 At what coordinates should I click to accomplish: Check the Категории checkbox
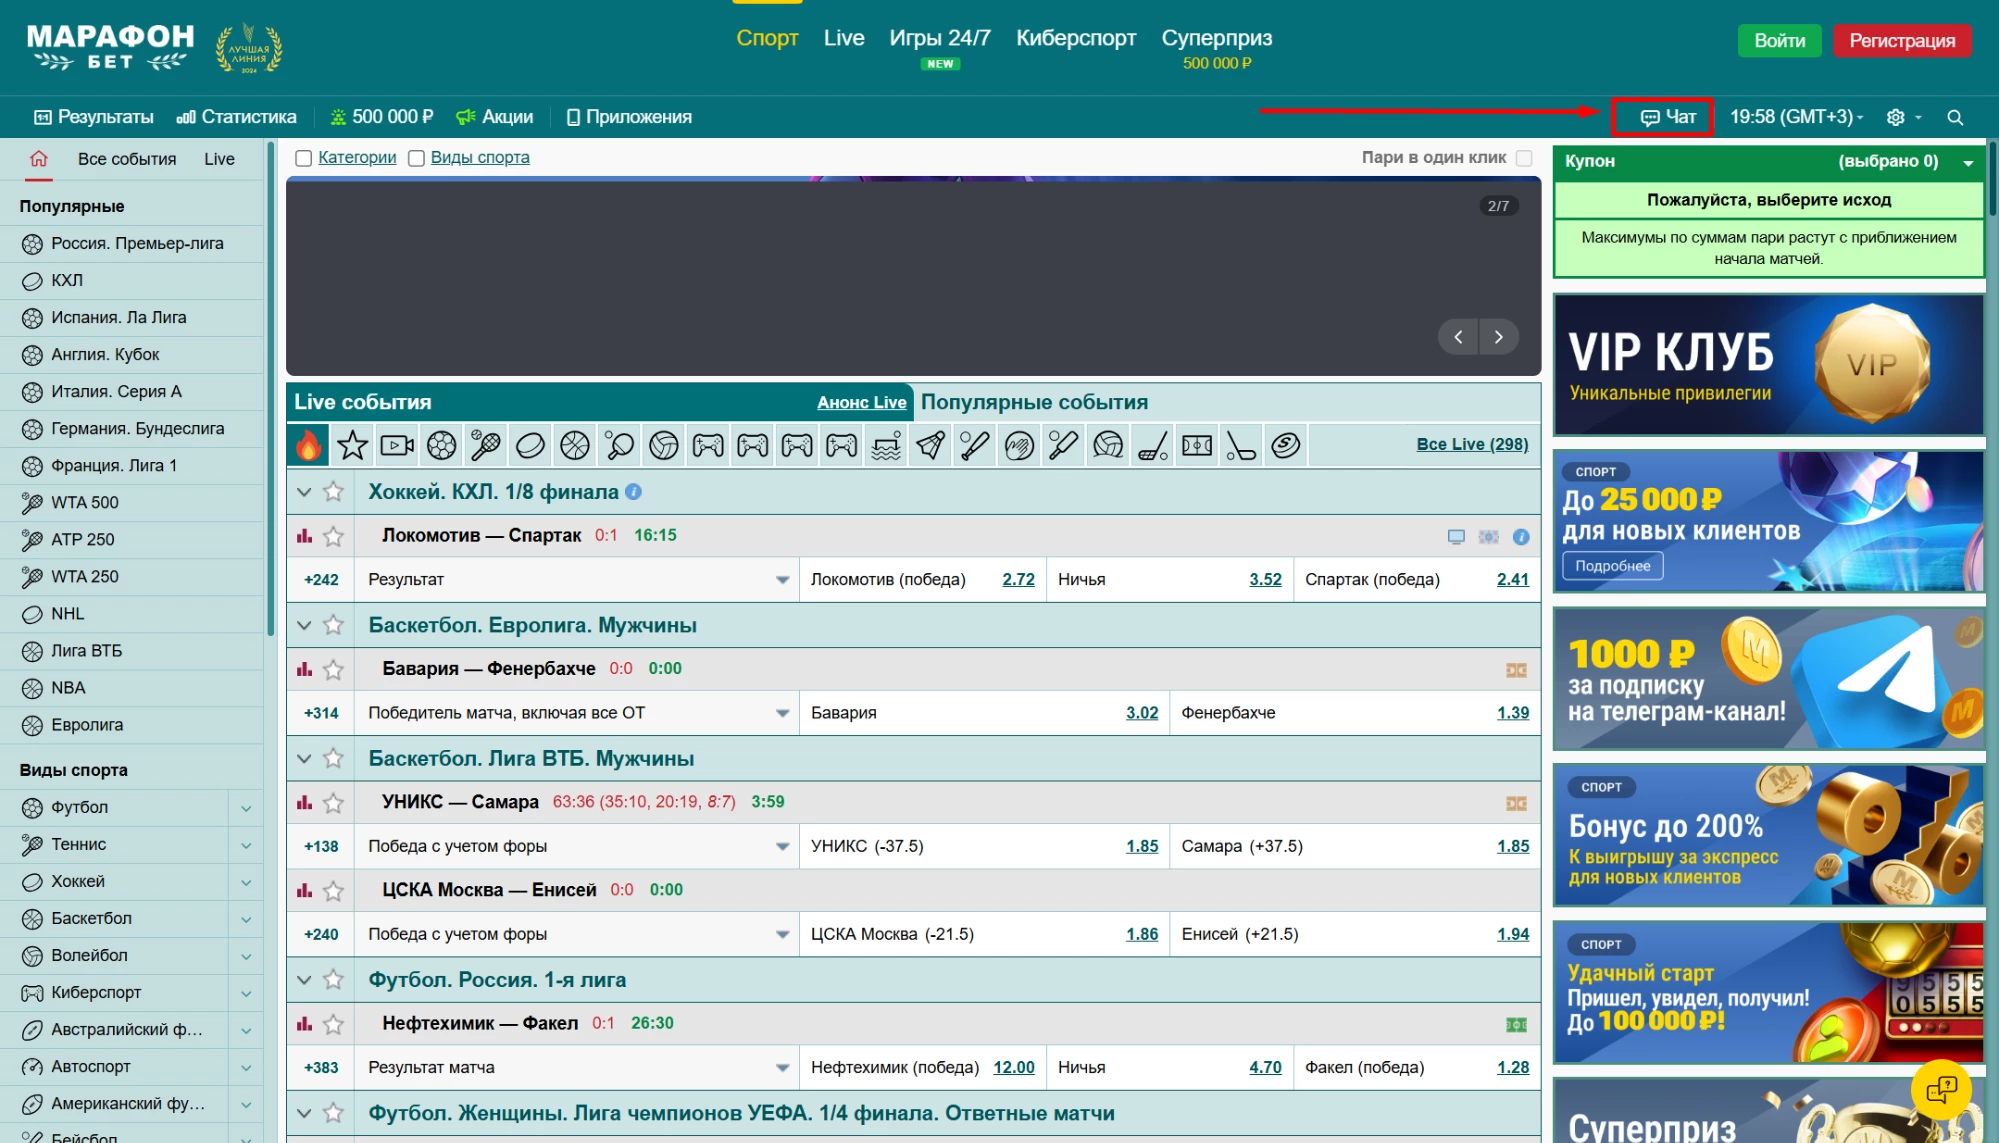(x=304, y=158)
